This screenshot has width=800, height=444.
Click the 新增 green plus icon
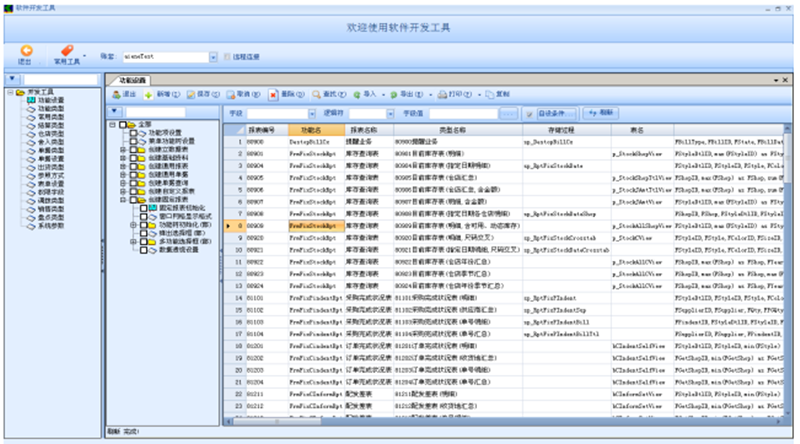pyautogui.click(x=147, y=94)
